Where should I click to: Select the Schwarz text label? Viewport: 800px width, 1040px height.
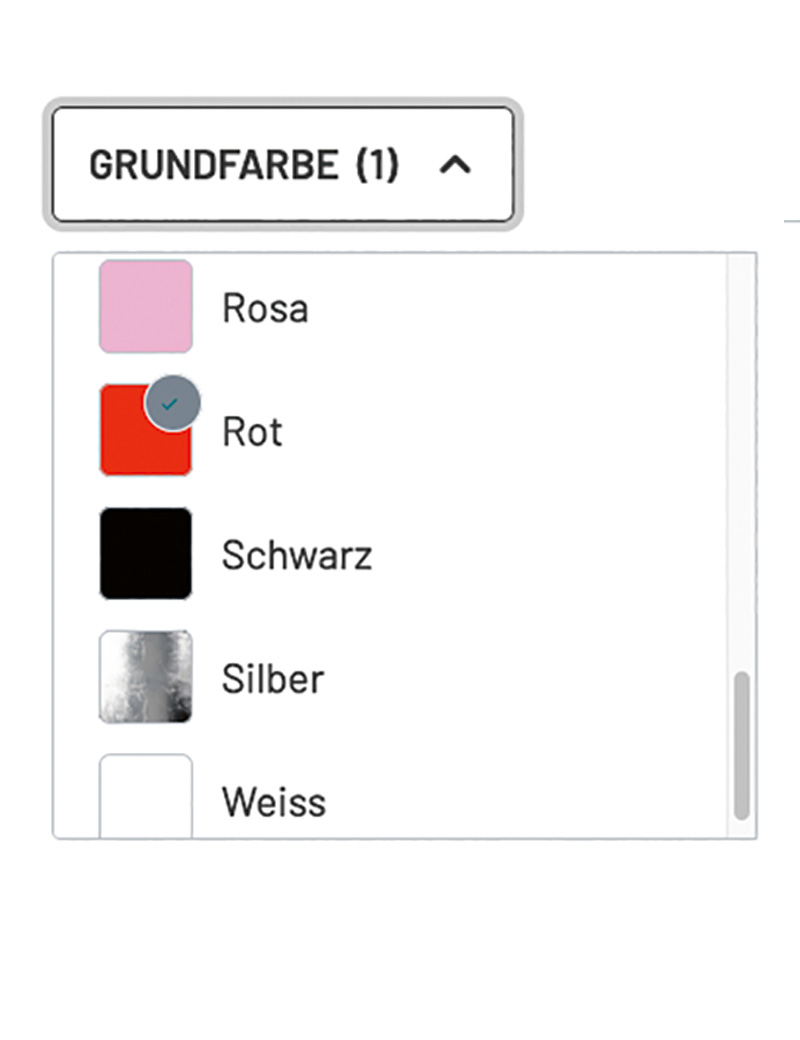[297, 555]
